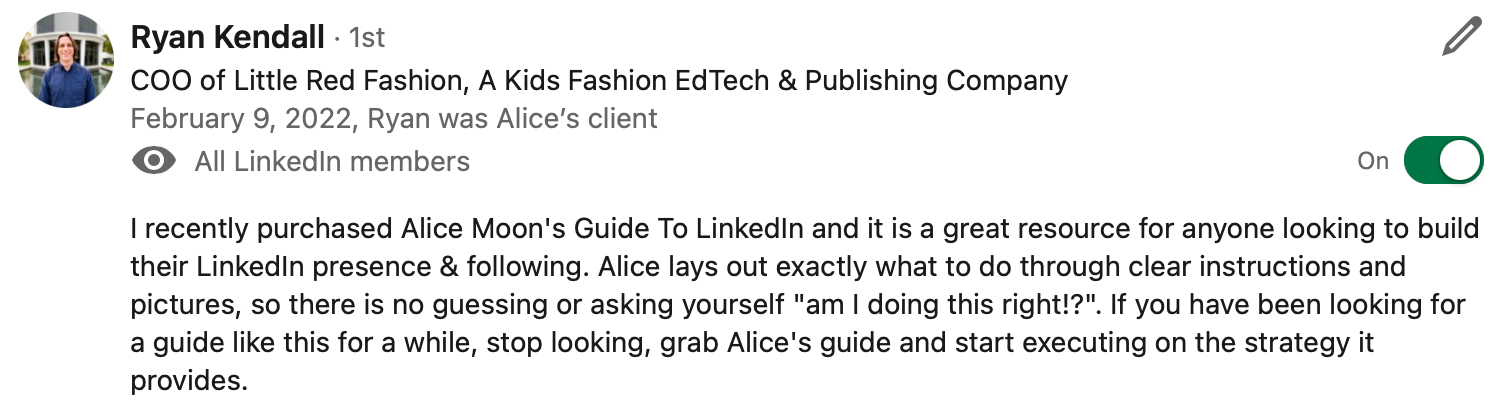
Task: Click the pencil edit icon
Action: [1460, 38]
